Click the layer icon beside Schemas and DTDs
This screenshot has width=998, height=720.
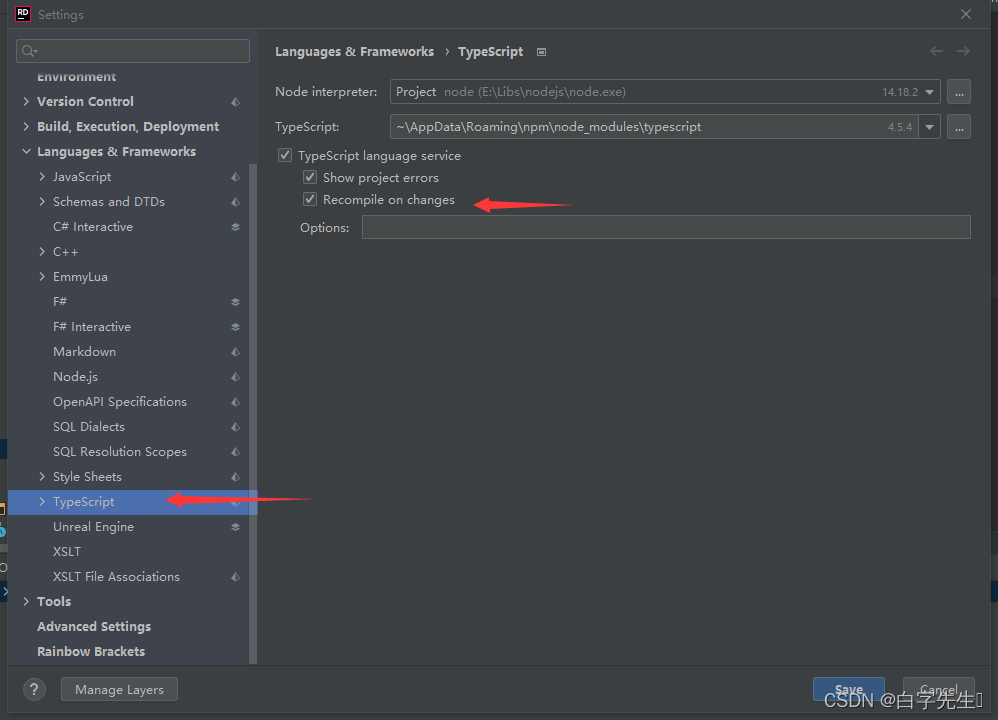pyautogui.click(x=235, y=202)
